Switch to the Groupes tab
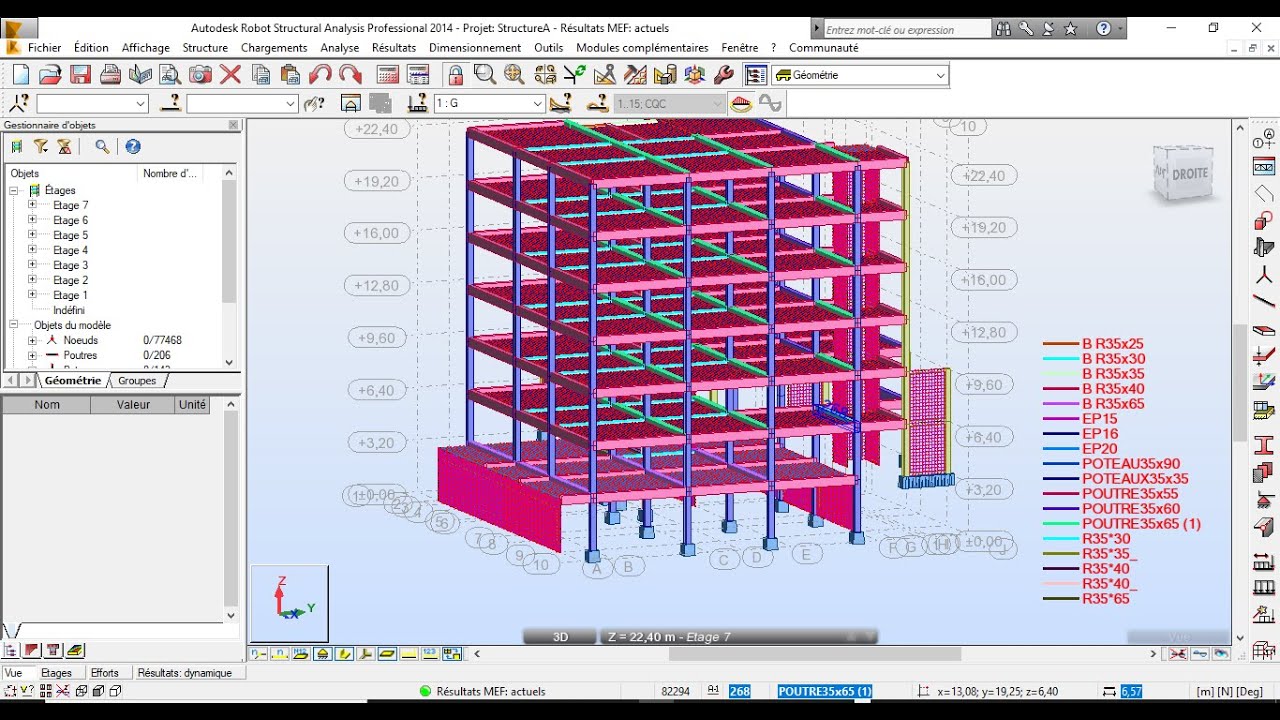The image size is (1280, 720). 137,380
